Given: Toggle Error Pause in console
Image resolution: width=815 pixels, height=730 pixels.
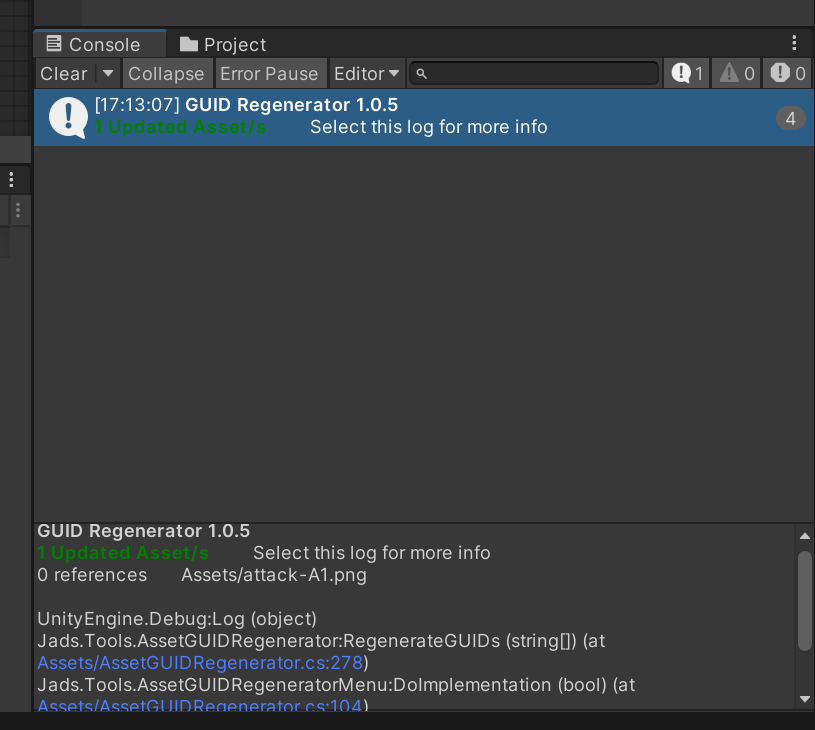Looking at the screenshot, I should click(x=269, y=73).
